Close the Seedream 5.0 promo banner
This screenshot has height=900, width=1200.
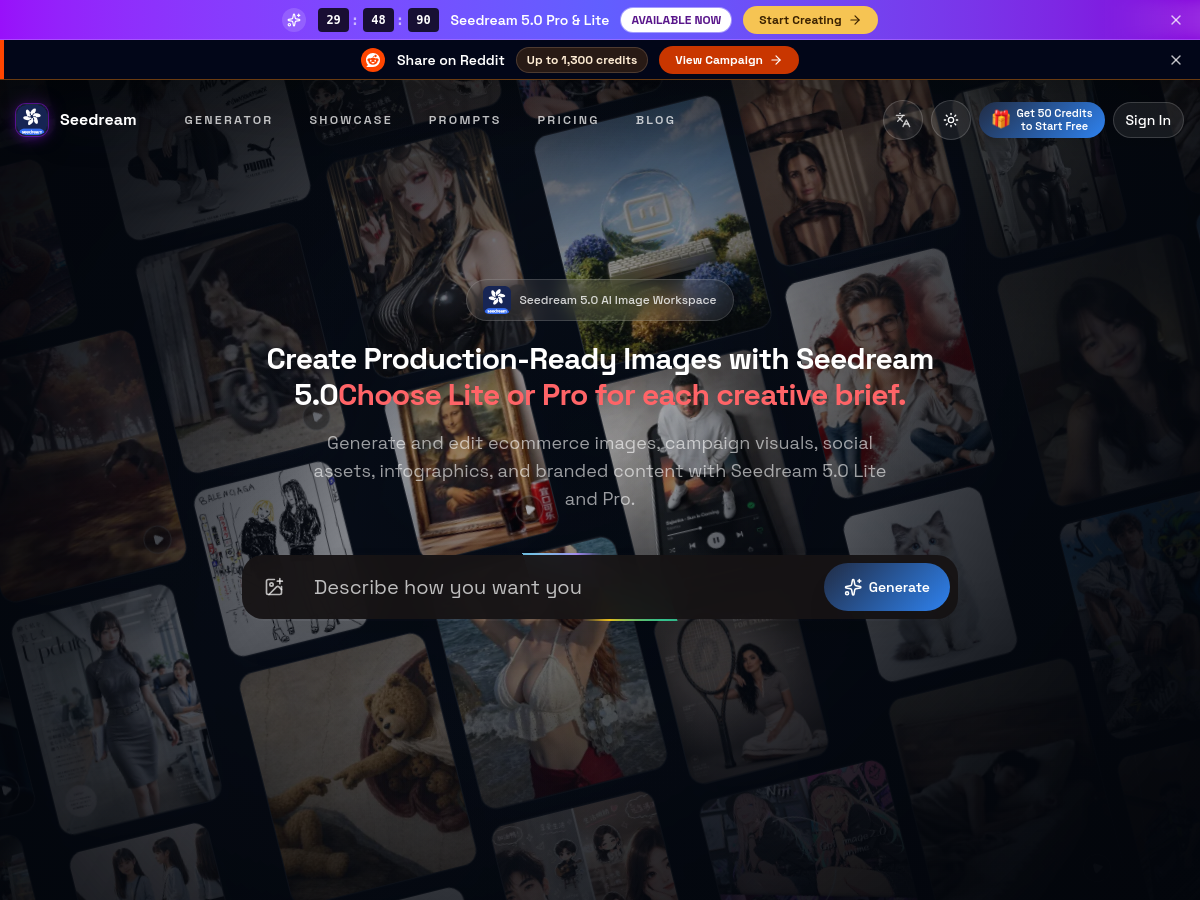point(1176,20)
